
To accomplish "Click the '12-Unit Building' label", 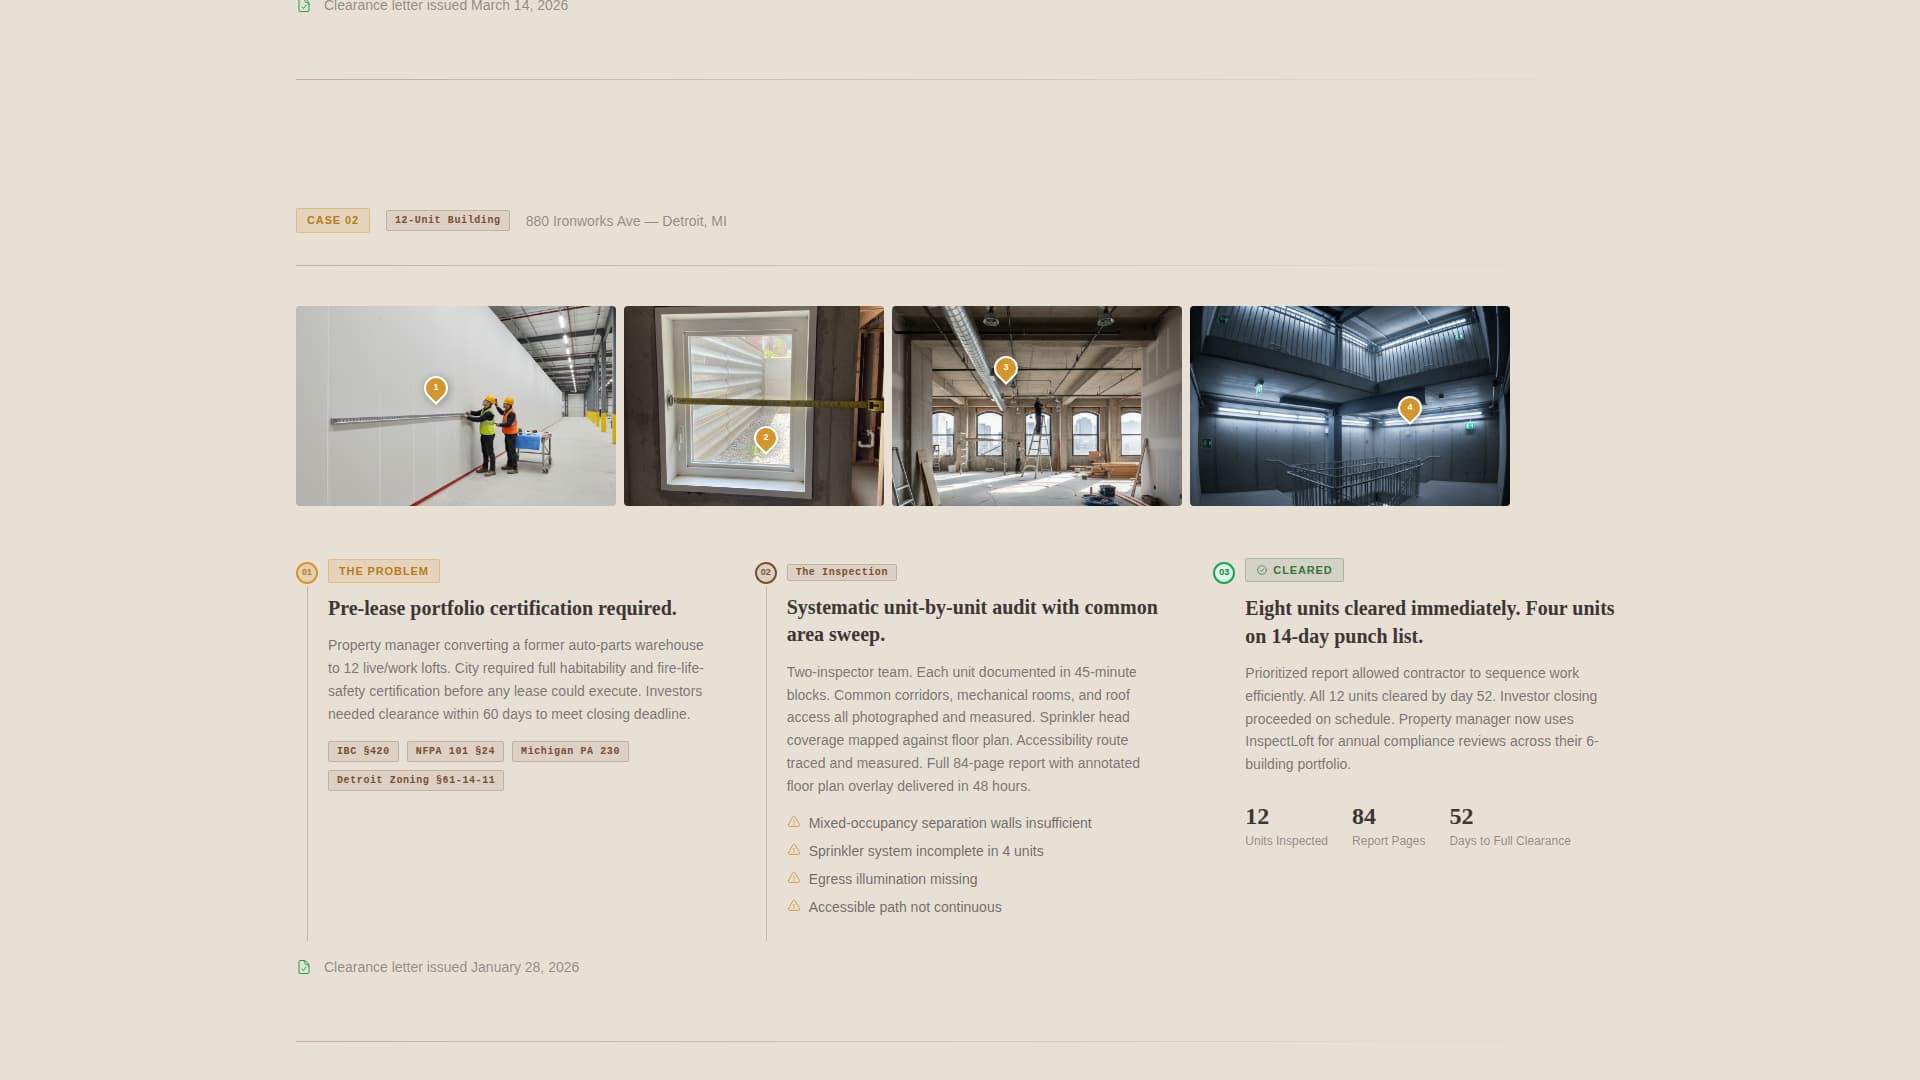I will 447,220.
